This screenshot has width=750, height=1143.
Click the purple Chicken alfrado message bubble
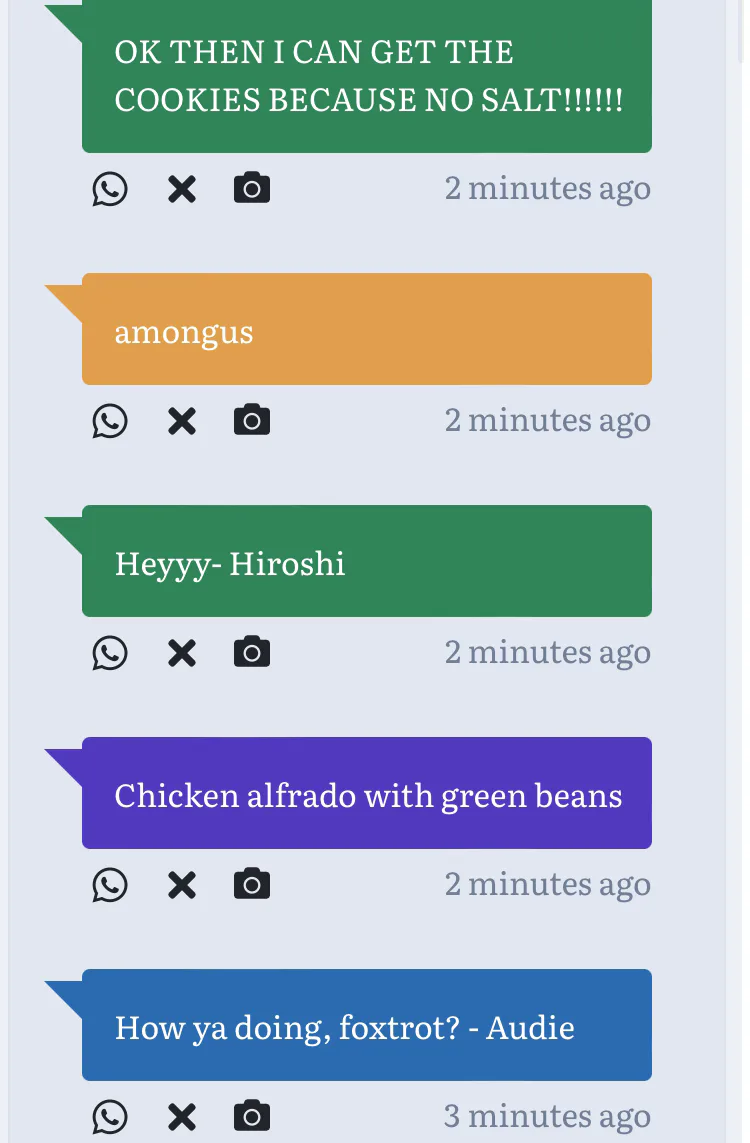[366, 793]
